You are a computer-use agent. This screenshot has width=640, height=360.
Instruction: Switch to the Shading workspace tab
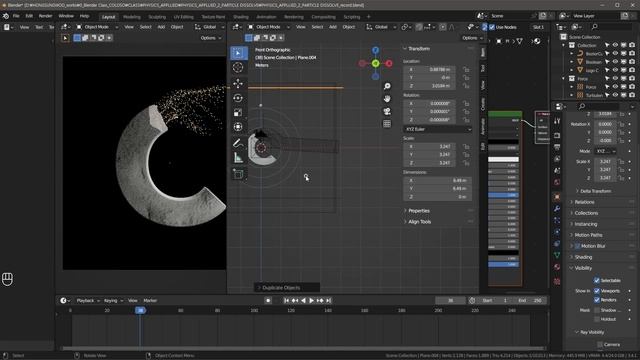tap(241, 17)
